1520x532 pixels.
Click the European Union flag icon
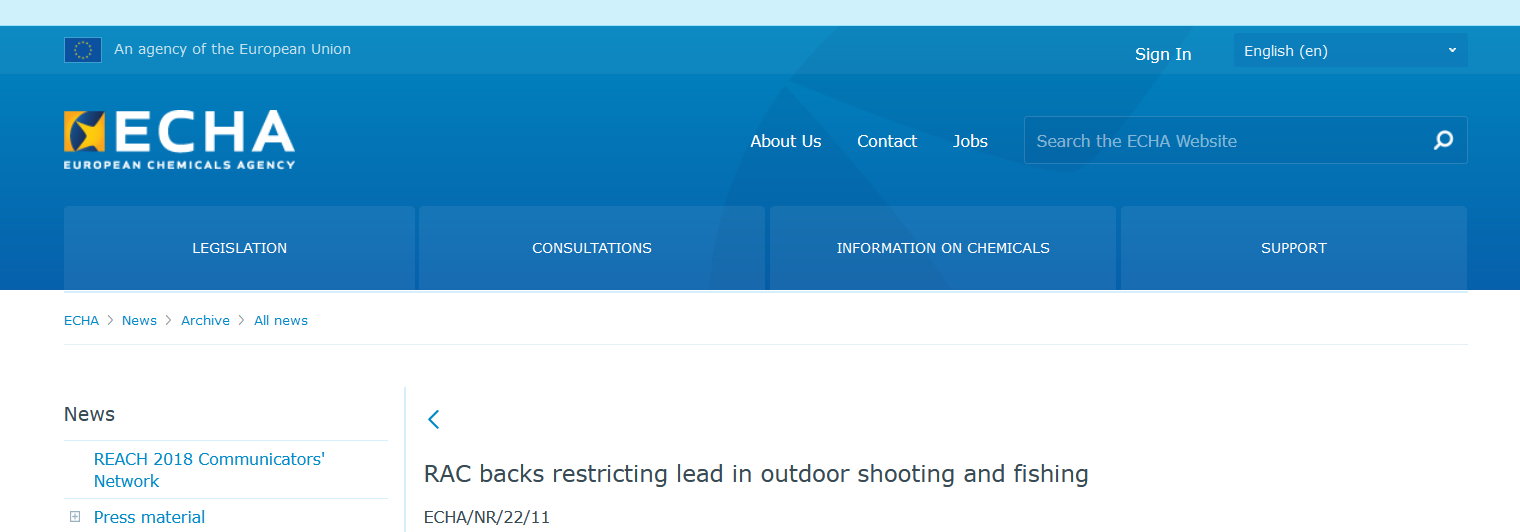pos(83,50)
